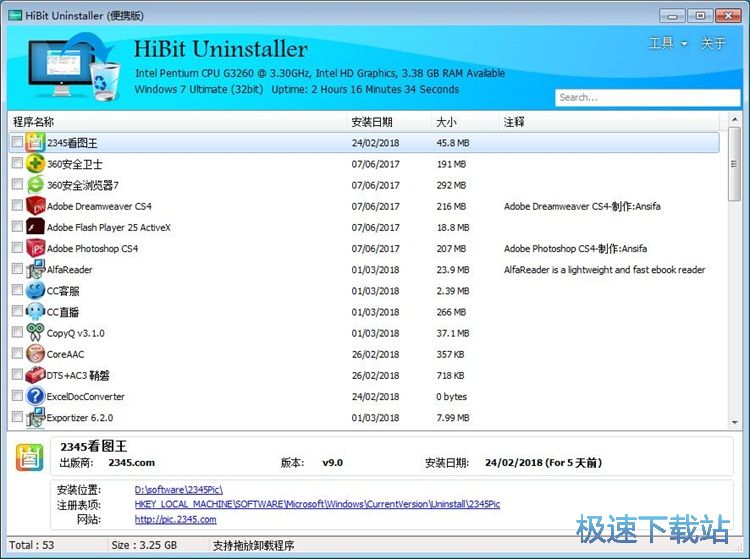Click the vertical scrollbar thumb

734,164
